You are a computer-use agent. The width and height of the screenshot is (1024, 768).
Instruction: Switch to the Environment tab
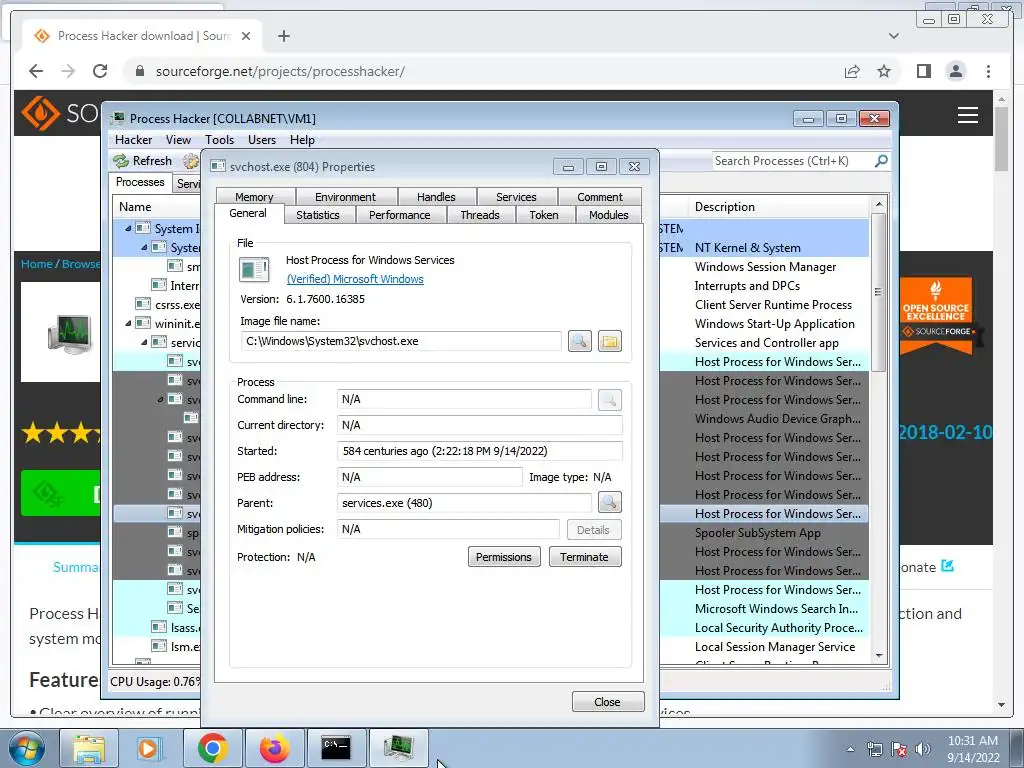point(345,197)
